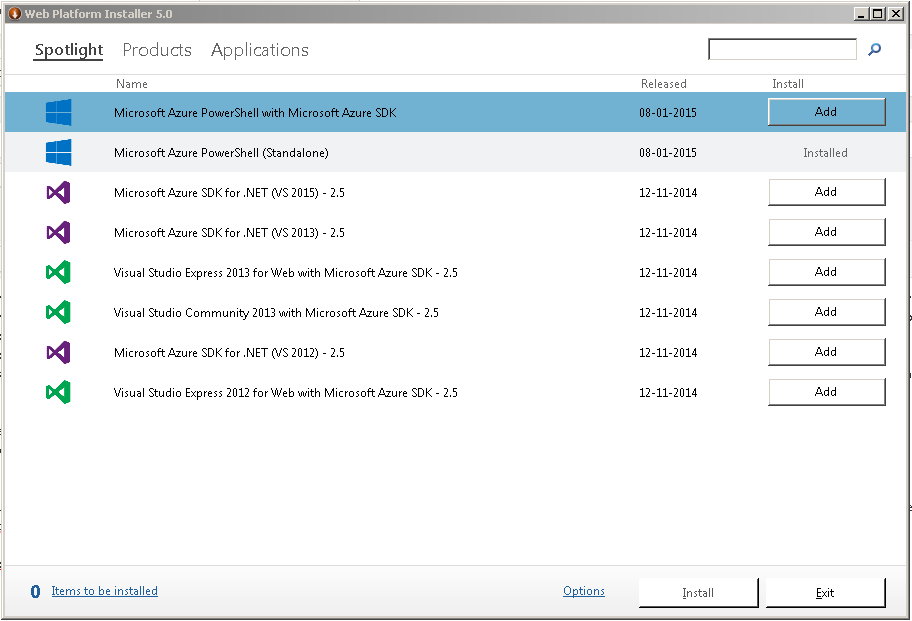
Task: Open the Items to be installed link
Action: [105, 591]
